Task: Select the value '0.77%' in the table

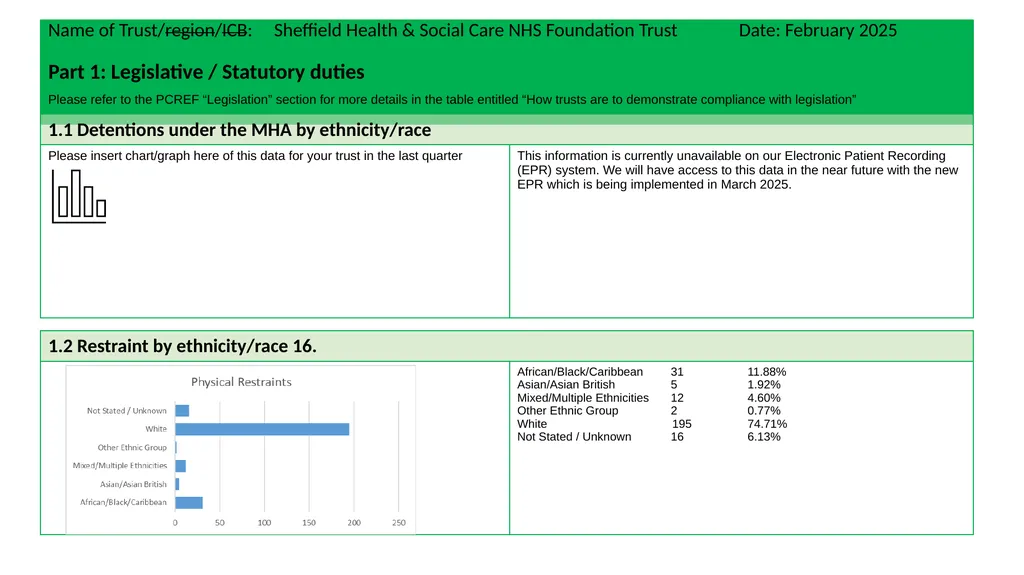Action: [x=764, y=411]
